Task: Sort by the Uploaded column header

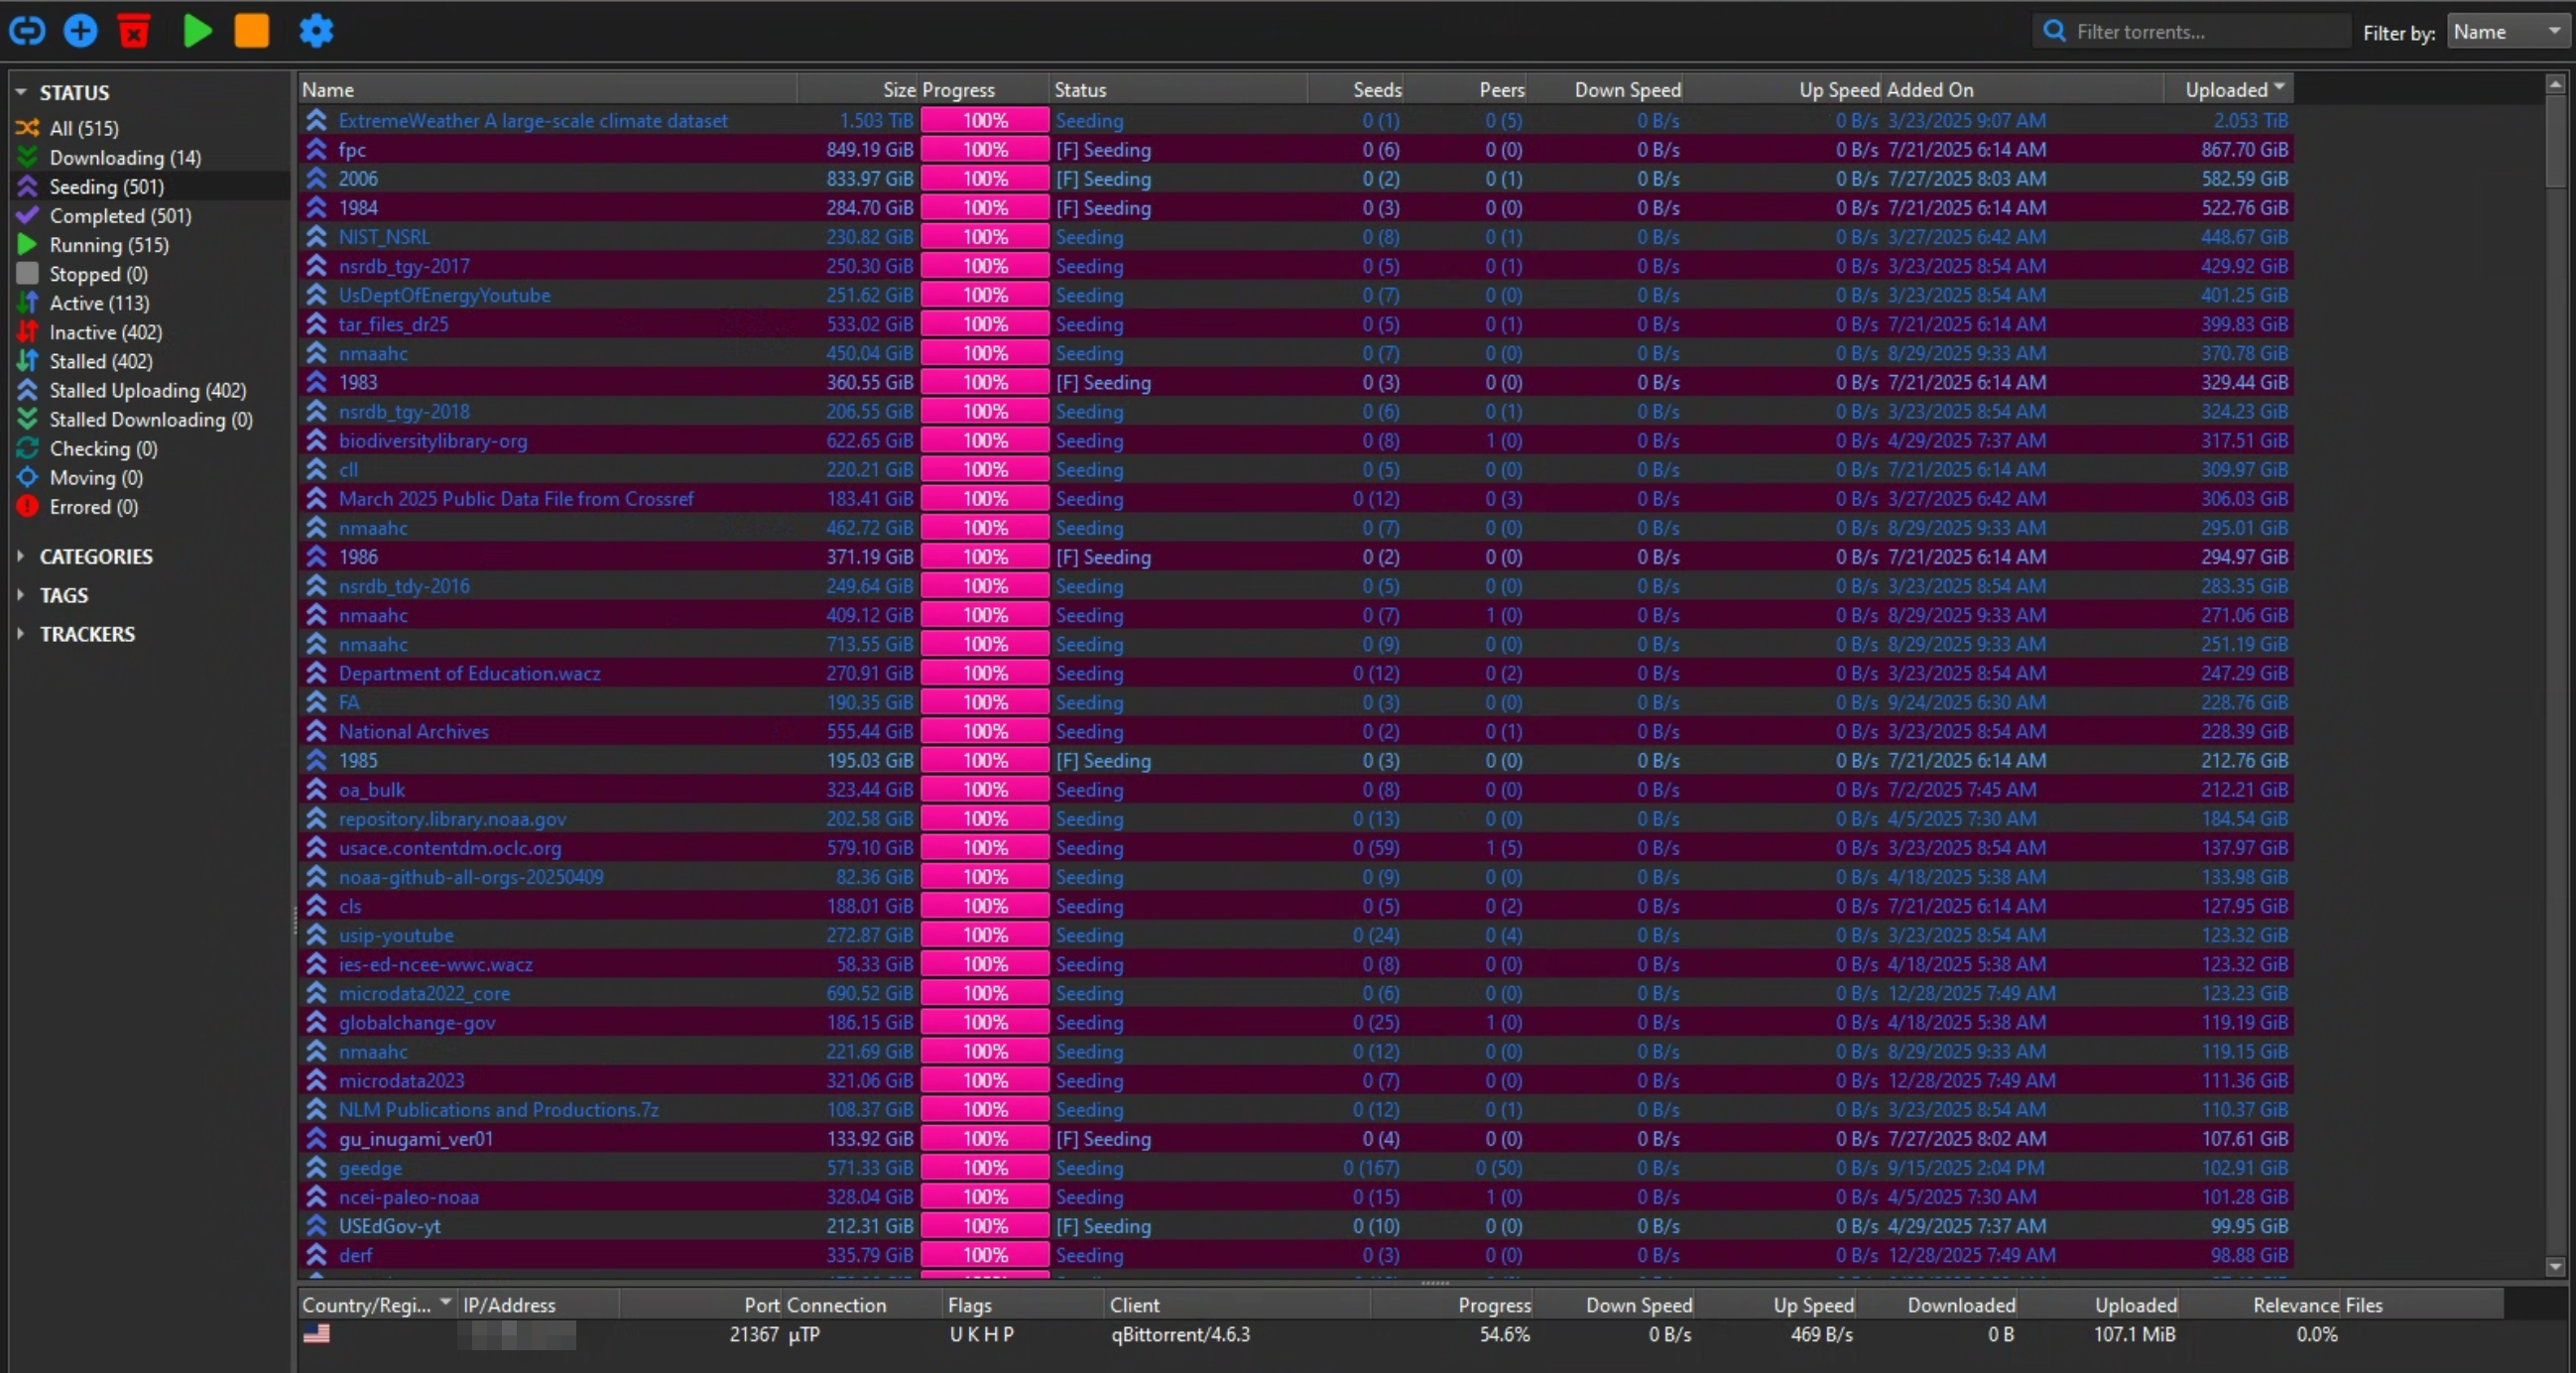Action: [x=2226, y=90]
